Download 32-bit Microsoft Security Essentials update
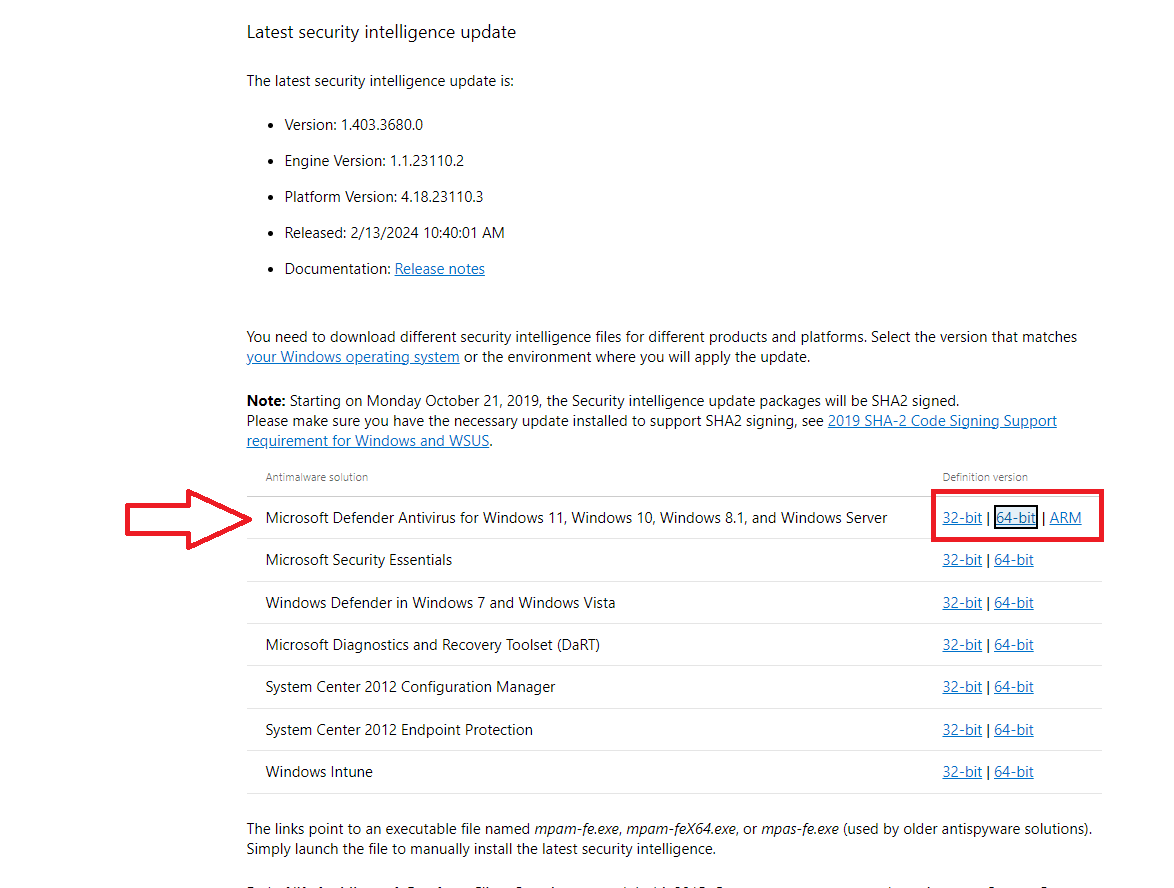1174x888 pixels. pyautogui.click(x=962, y=560)
